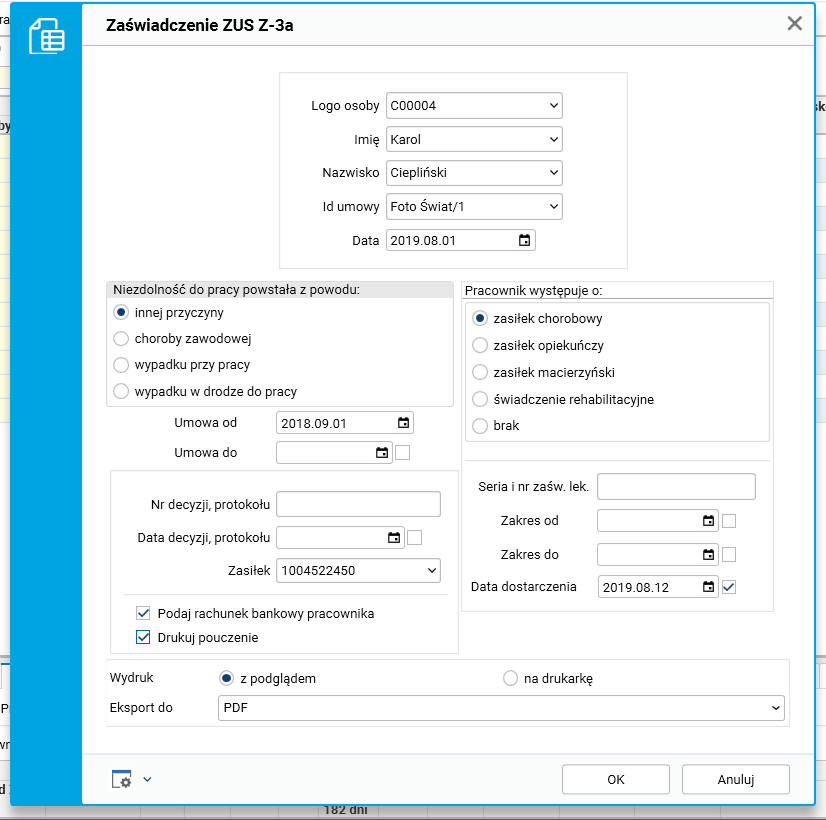
Task: Choose 'na drukarkę' print mode
Action: tap(510, 678)
